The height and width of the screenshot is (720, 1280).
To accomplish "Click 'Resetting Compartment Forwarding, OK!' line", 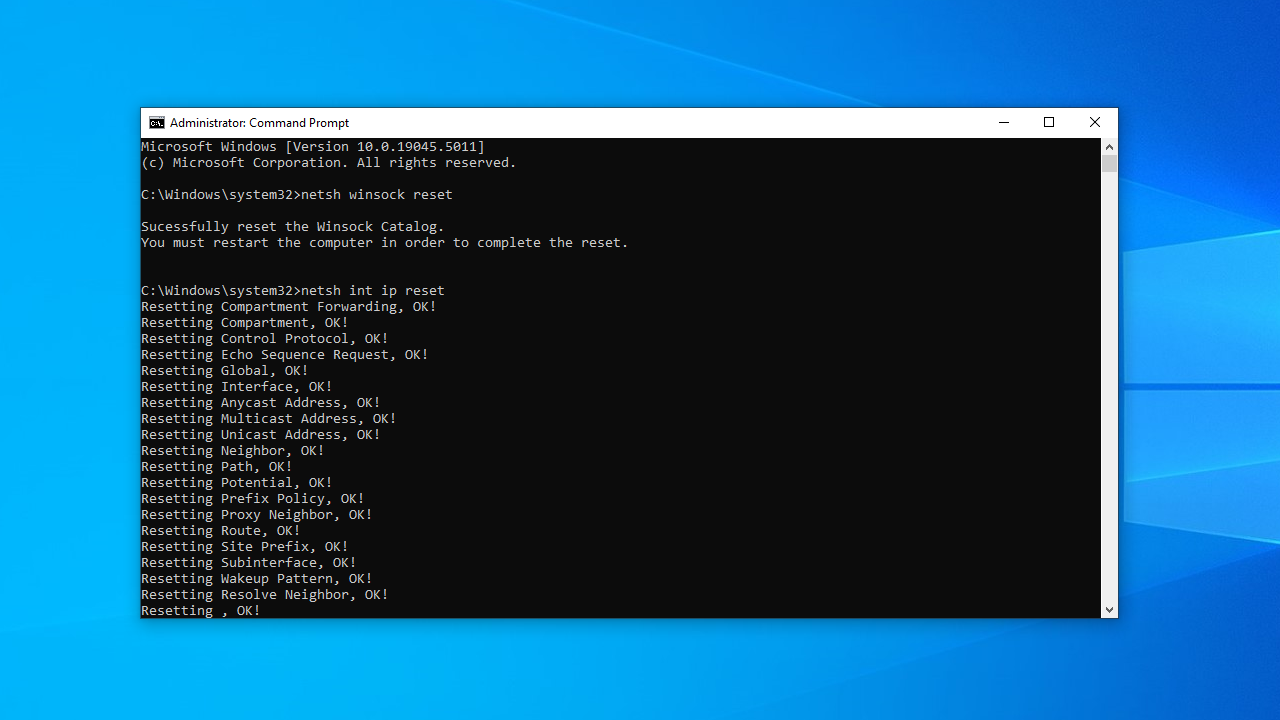I will (x=289, y=307).
